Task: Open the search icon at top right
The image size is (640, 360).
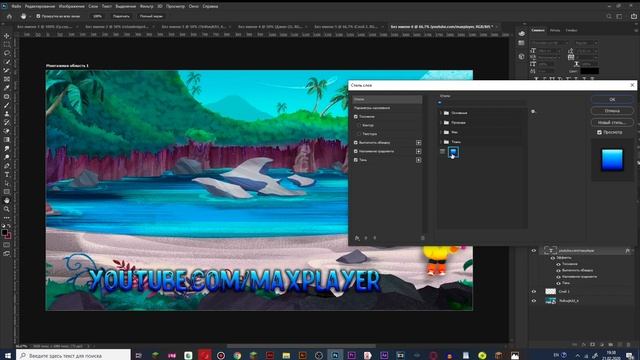Action: (x=609, y=16)
